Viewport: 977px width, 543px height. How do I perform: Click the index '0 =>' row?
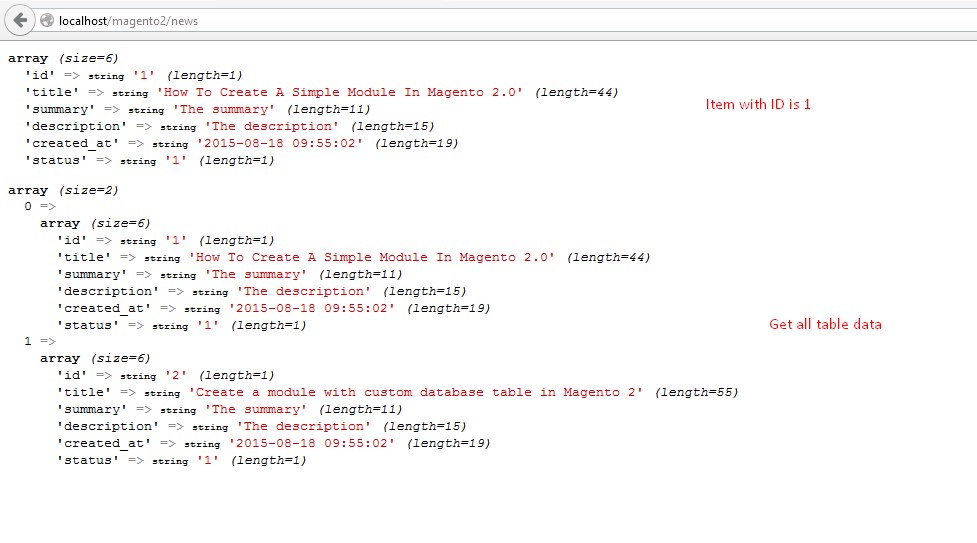[40, 206]
